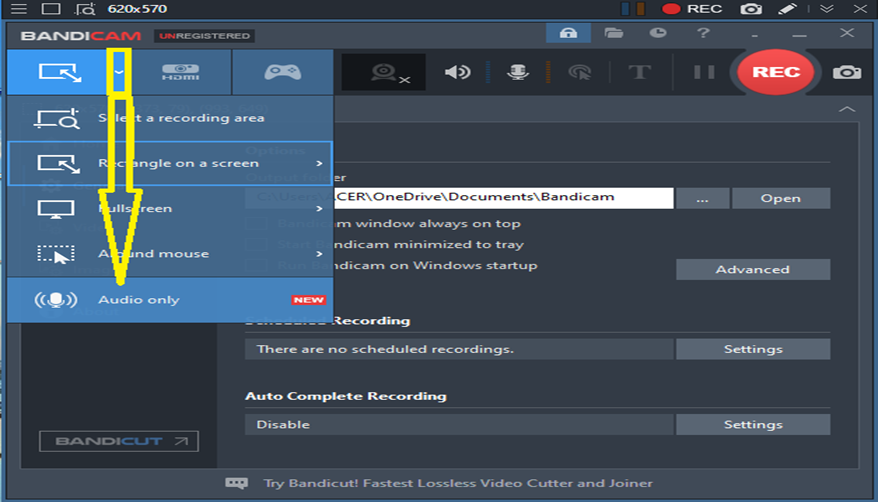Image resolution: width=878 pixels, height=502 pixels.
Task: Click the There are no scheduled recordings field
Action: [x=459, y=349]
